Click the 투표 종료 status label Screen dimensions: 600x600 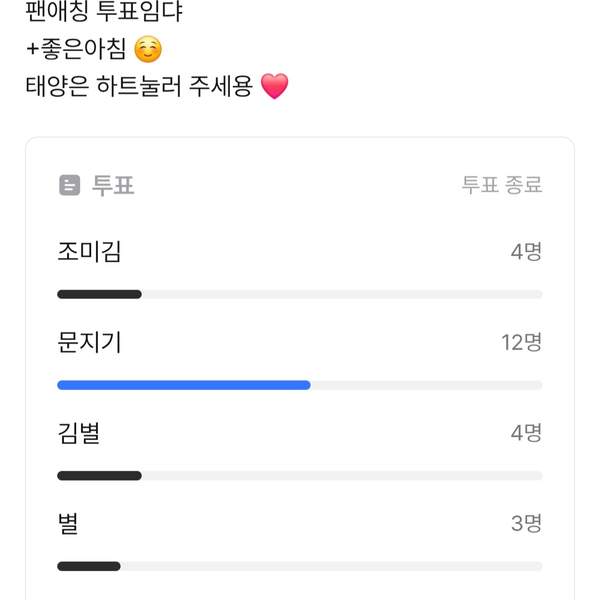click(502, 186)
